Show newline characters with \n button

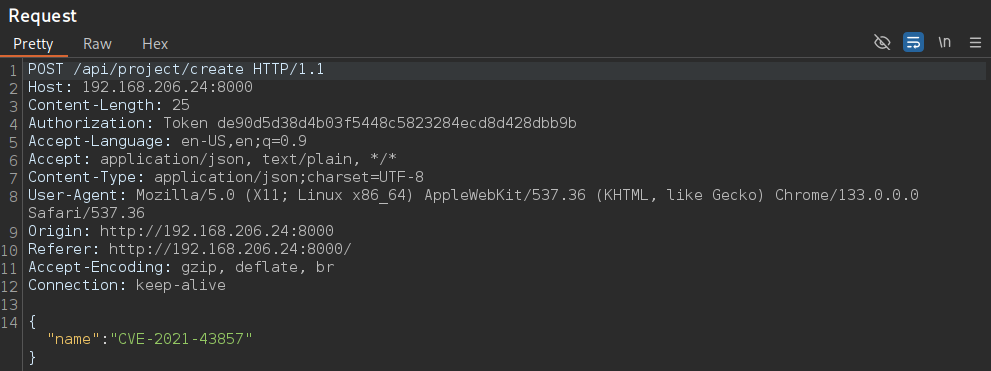pos(944,42)
